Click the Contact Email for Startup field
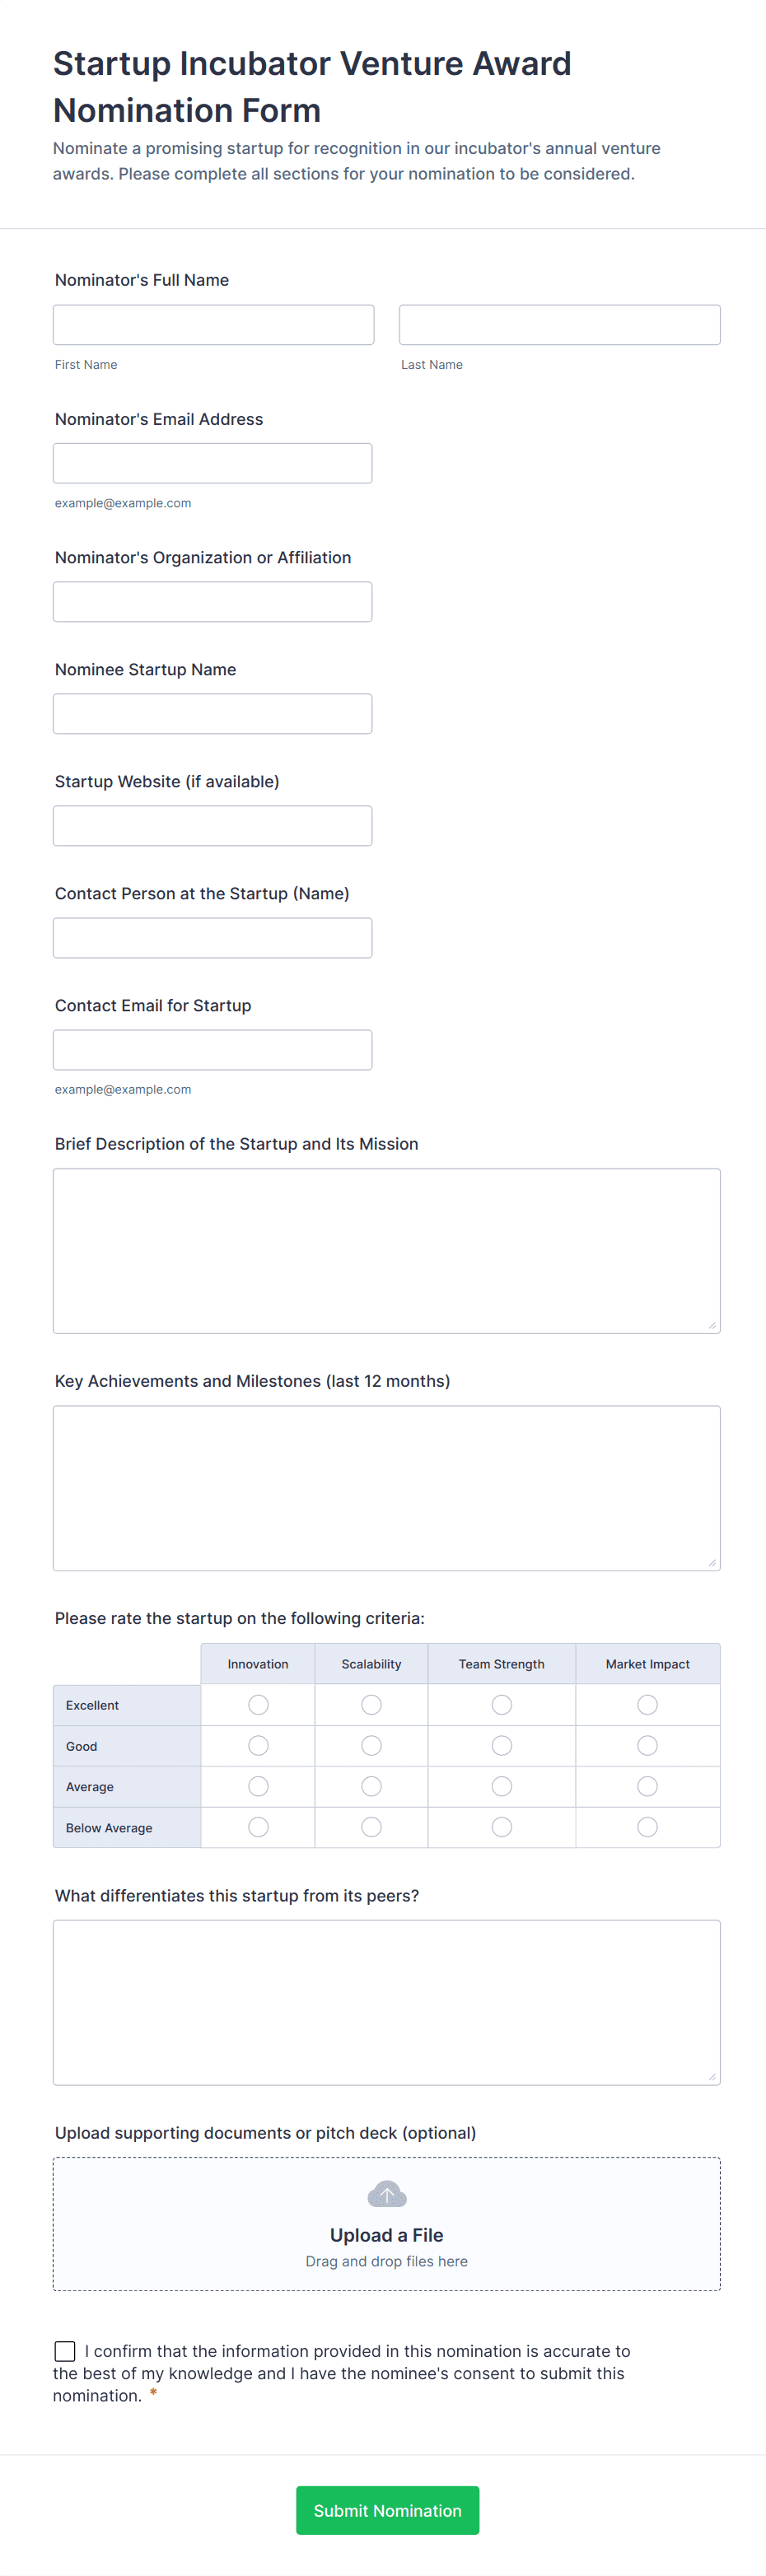Screen dimensions: 766x2576 213,1050
